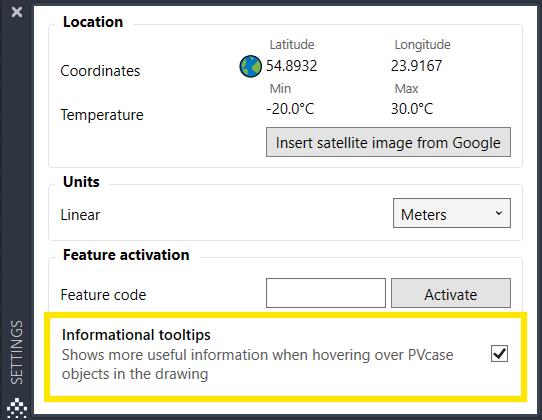Viewport: 542px width, 420px height.
Task: Click the Linear label in Units
Action: (80, 215)
